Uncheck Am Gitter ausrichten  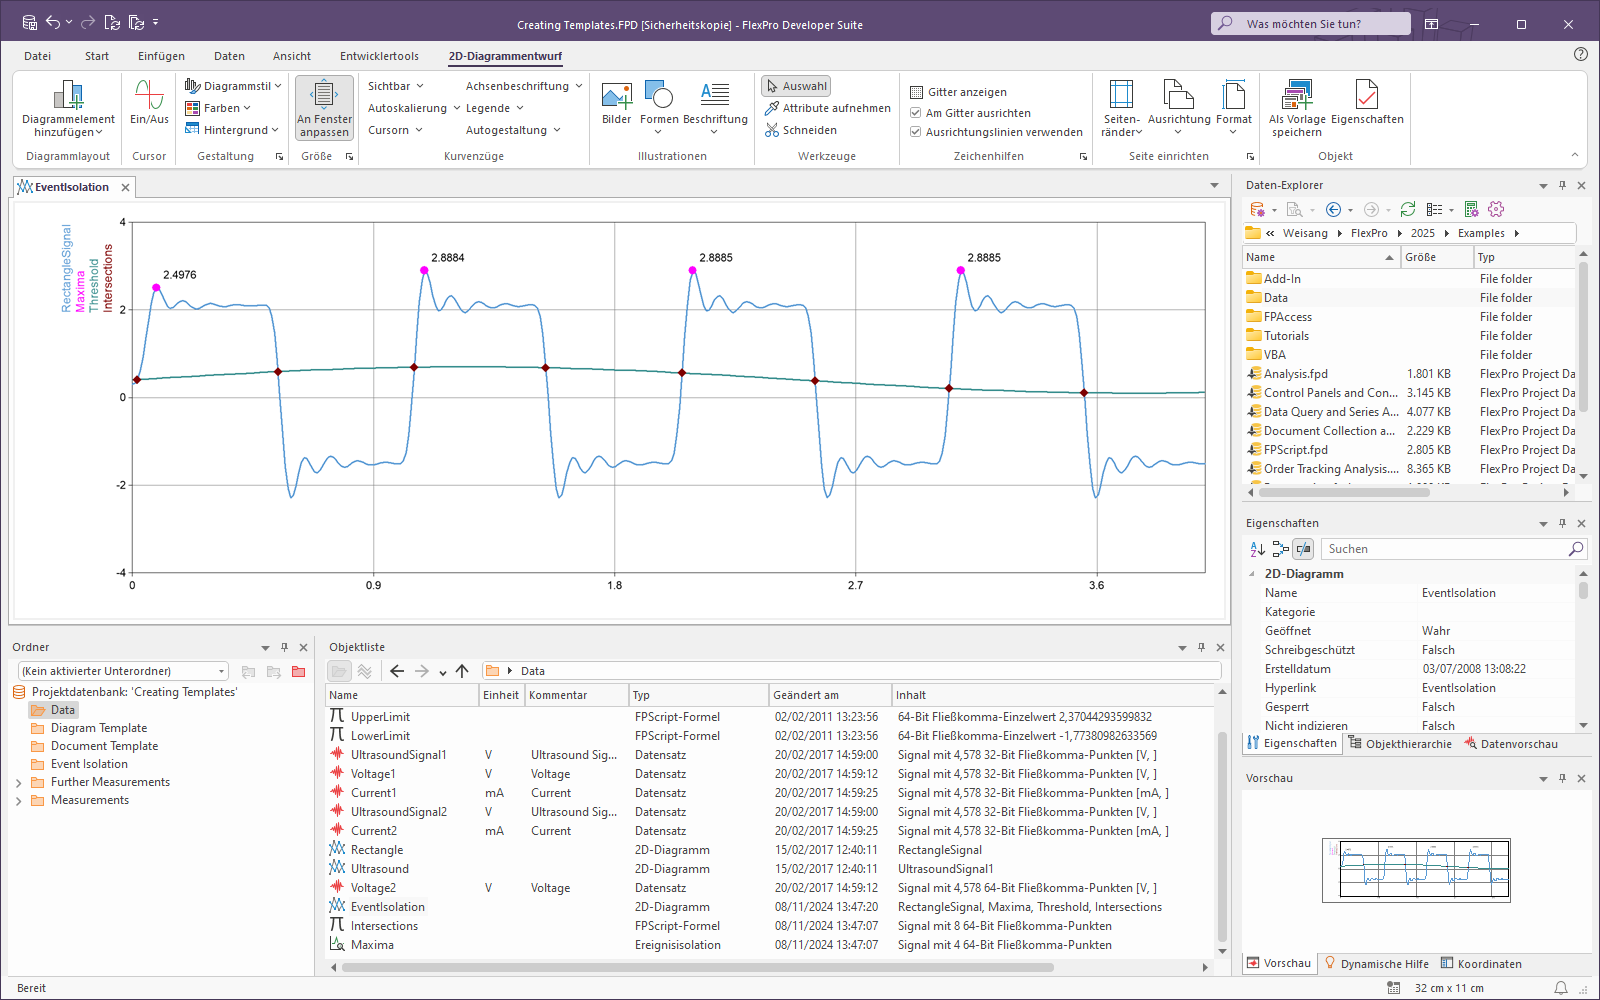pos(916,113)
